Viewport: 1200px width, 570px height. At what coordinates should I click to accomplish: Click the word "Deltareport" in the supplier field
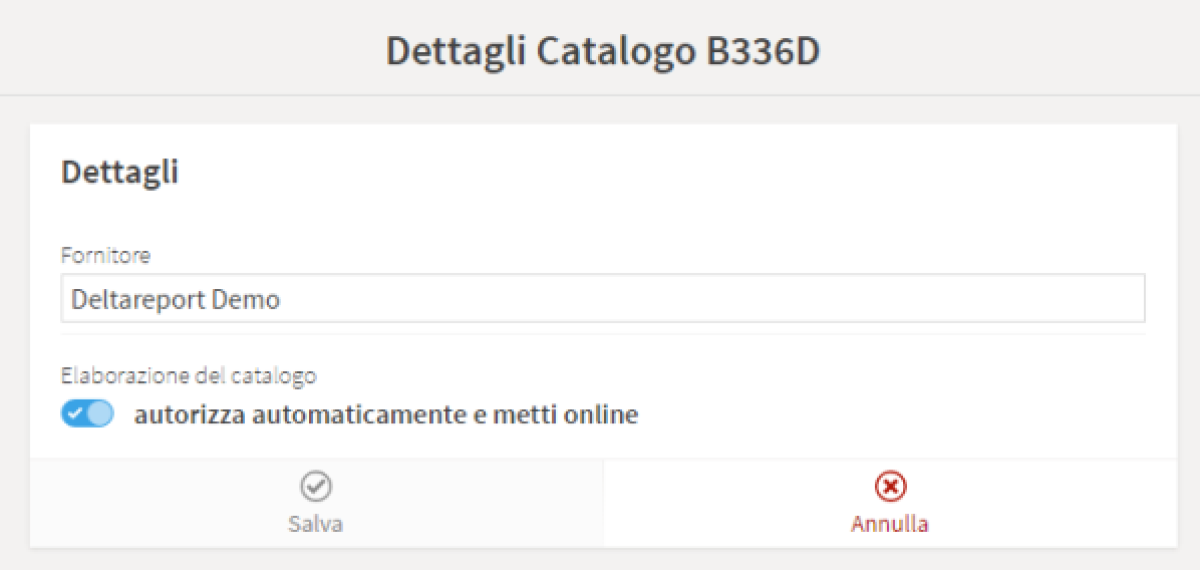coord(140,300)
